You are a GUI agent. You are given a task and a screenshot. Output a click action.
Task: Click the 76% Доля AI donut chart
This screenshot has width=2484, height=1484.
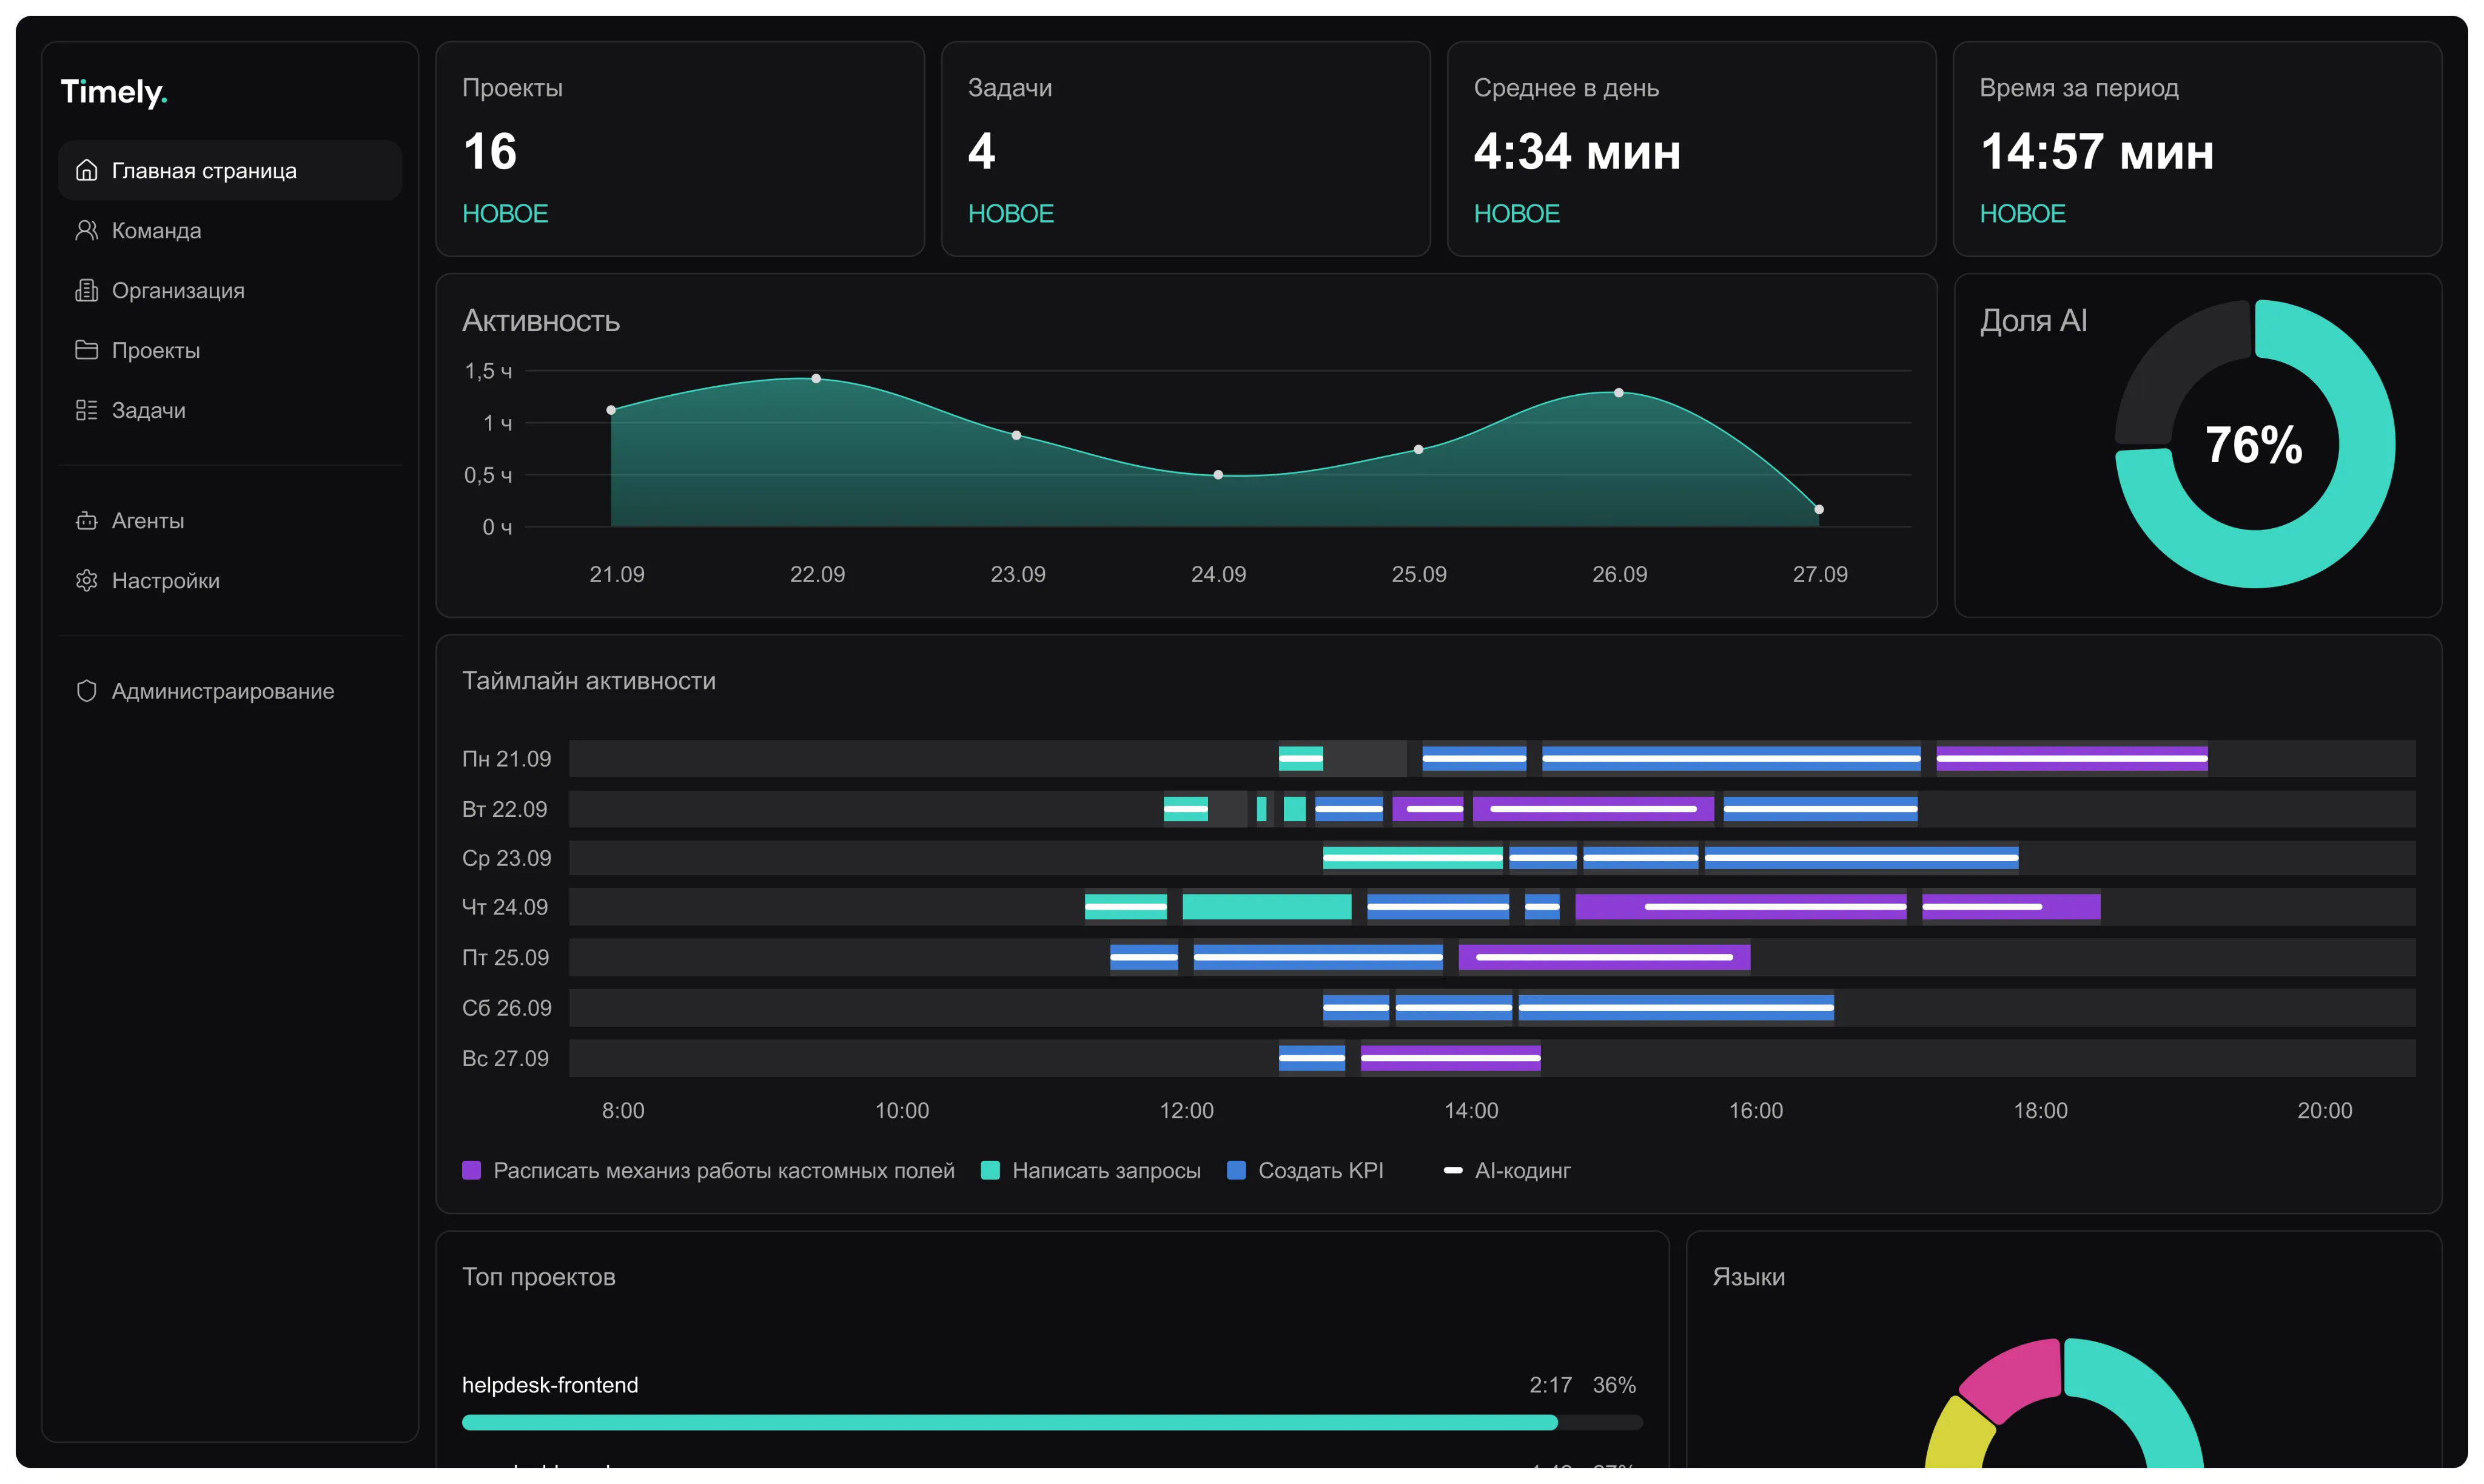click(2255, 444)
